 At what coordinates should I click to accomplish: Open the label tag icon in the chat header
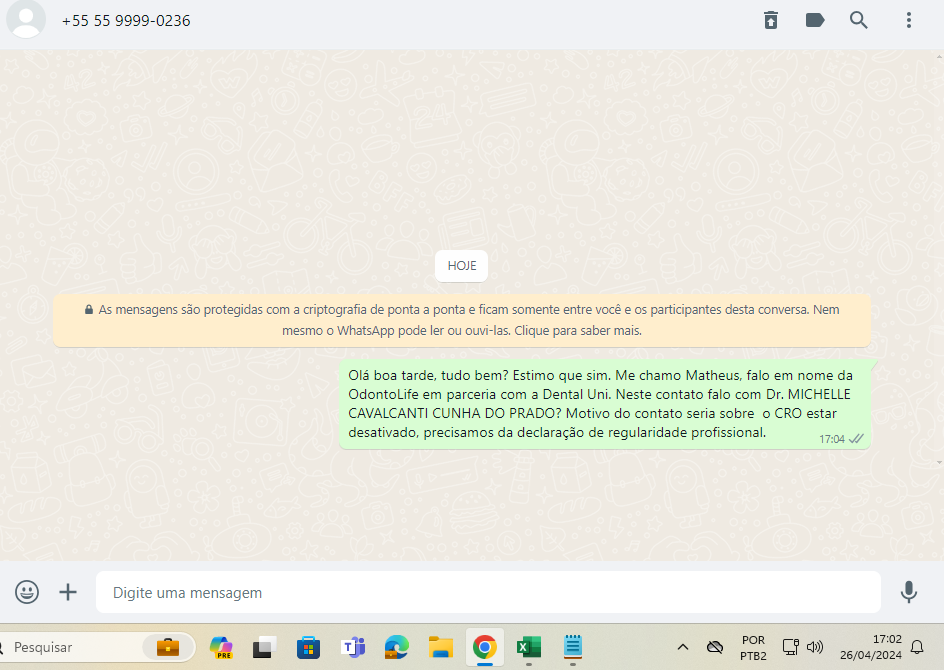pyautogui.click(x=815, y=20)
